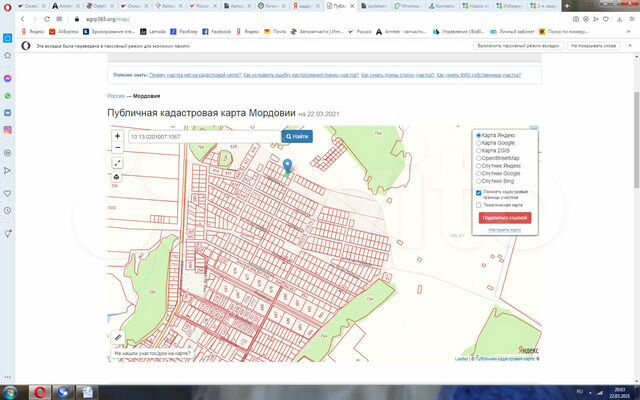Open the Не нашли участок/дом на карте? prompt

[152, 353]
